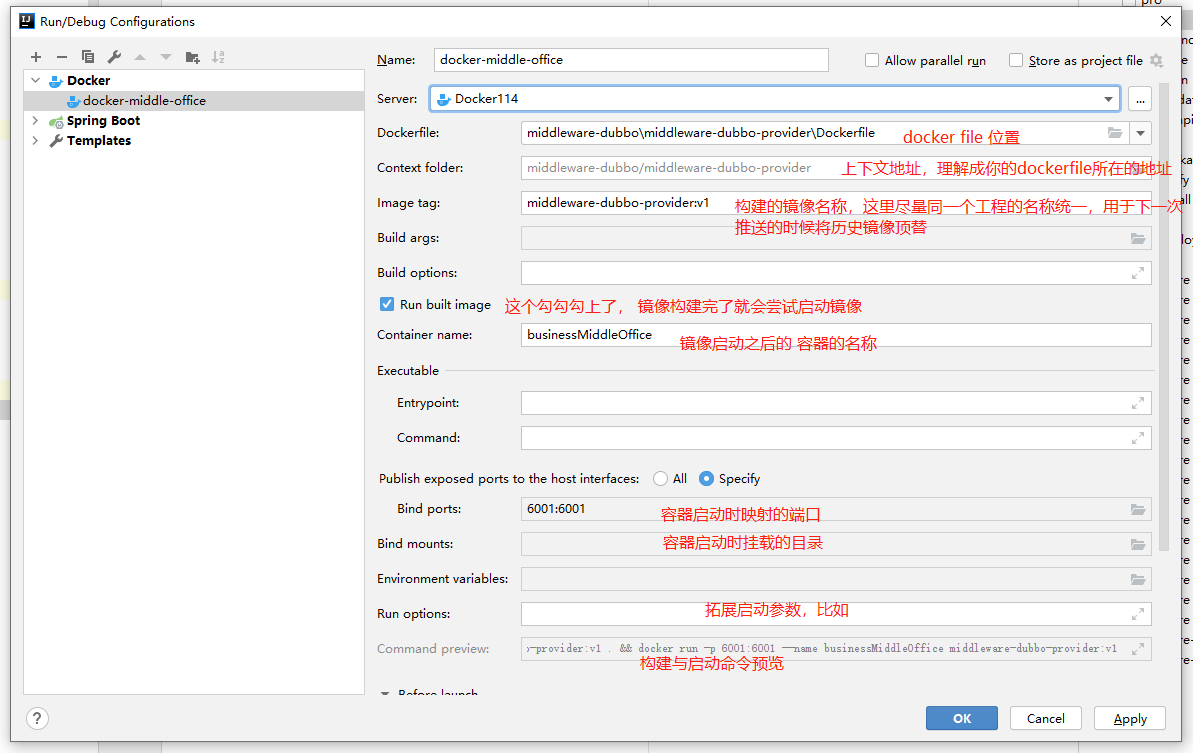This screenshot has width=1193, height=753.
Task: Move configuration up arrow
Action: (140, 57)
